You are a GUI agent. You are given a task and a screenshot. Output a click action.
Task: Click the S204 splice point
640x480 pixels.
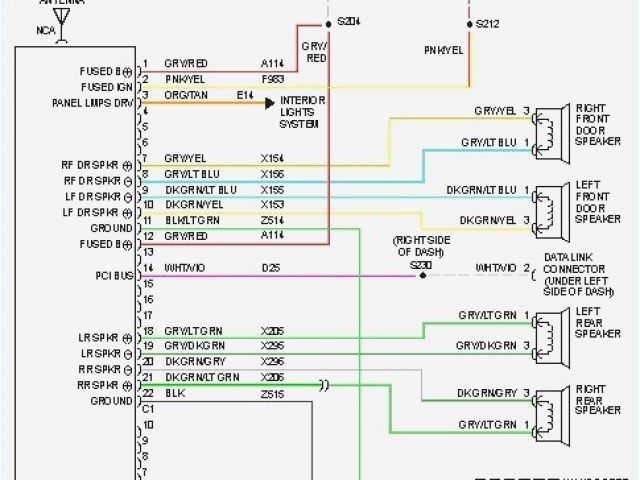pos(327,21)
